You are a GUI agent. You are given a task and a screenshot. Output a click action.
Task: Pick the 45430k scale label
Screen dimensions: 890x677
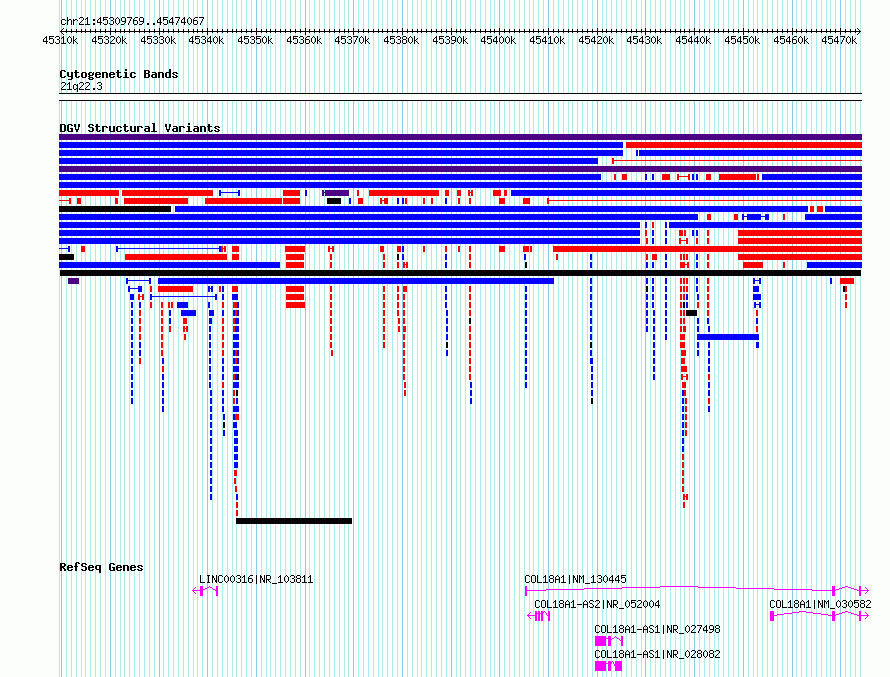pyautogui.click(x=644, y=40)
